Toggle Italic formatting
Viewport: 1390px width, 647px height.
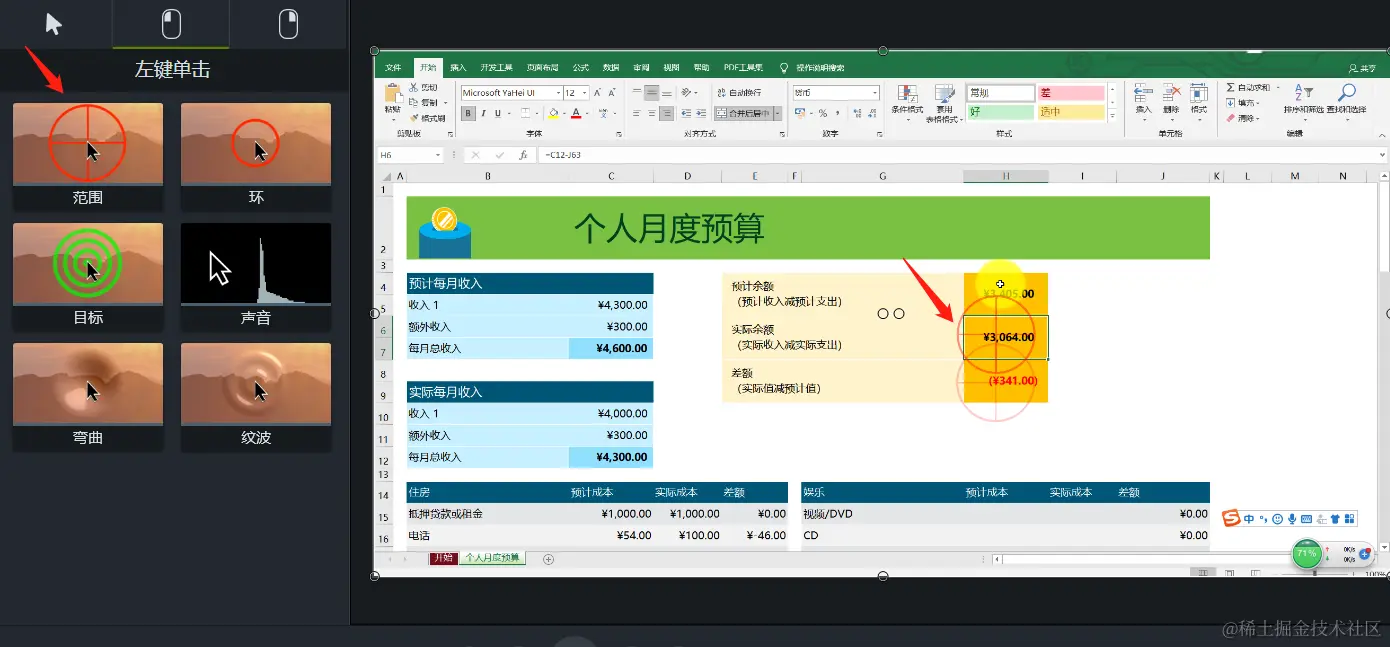pyautogui.click(x=483, y=114)
